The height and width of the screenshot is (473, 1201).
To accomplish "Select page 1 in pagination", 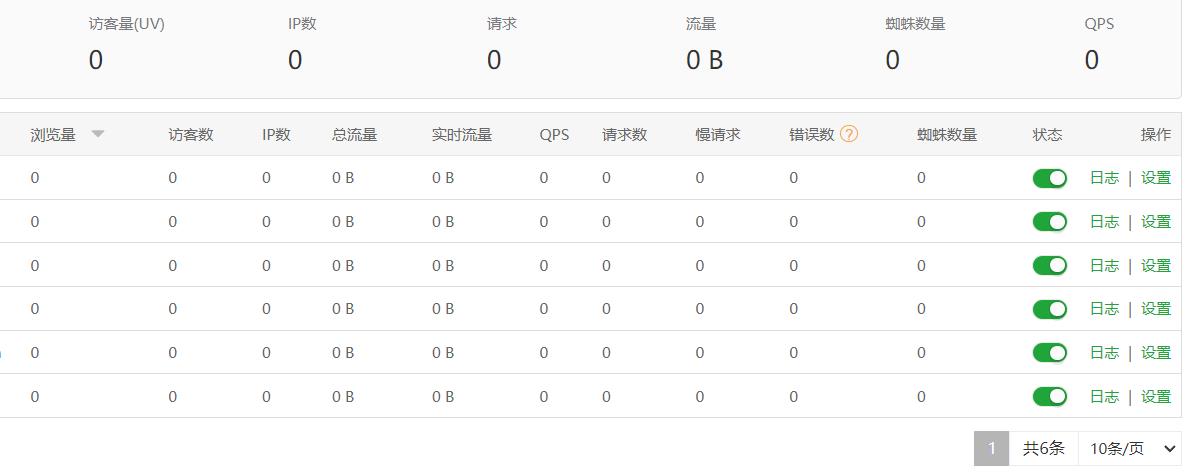I will [x=992, y=449].
